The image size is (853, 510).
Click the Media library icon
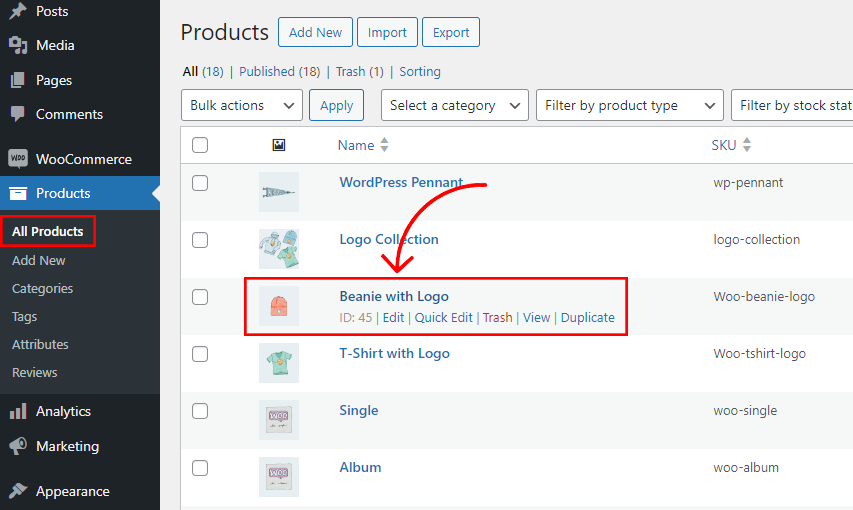(18, 45)
